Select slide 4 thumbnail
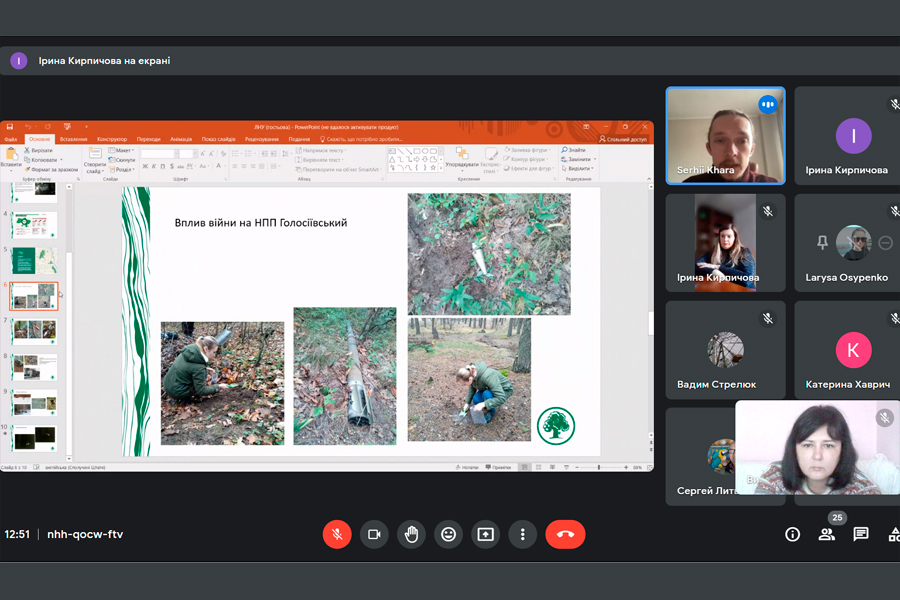 34,224
